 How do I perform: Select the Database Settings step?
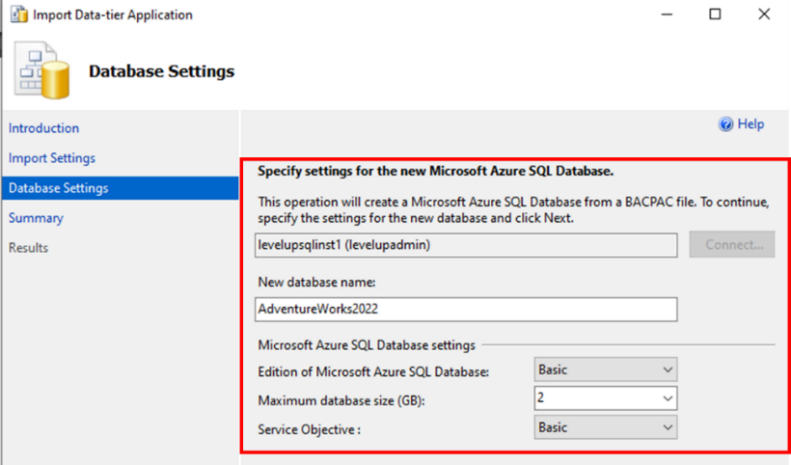[59, 188]
